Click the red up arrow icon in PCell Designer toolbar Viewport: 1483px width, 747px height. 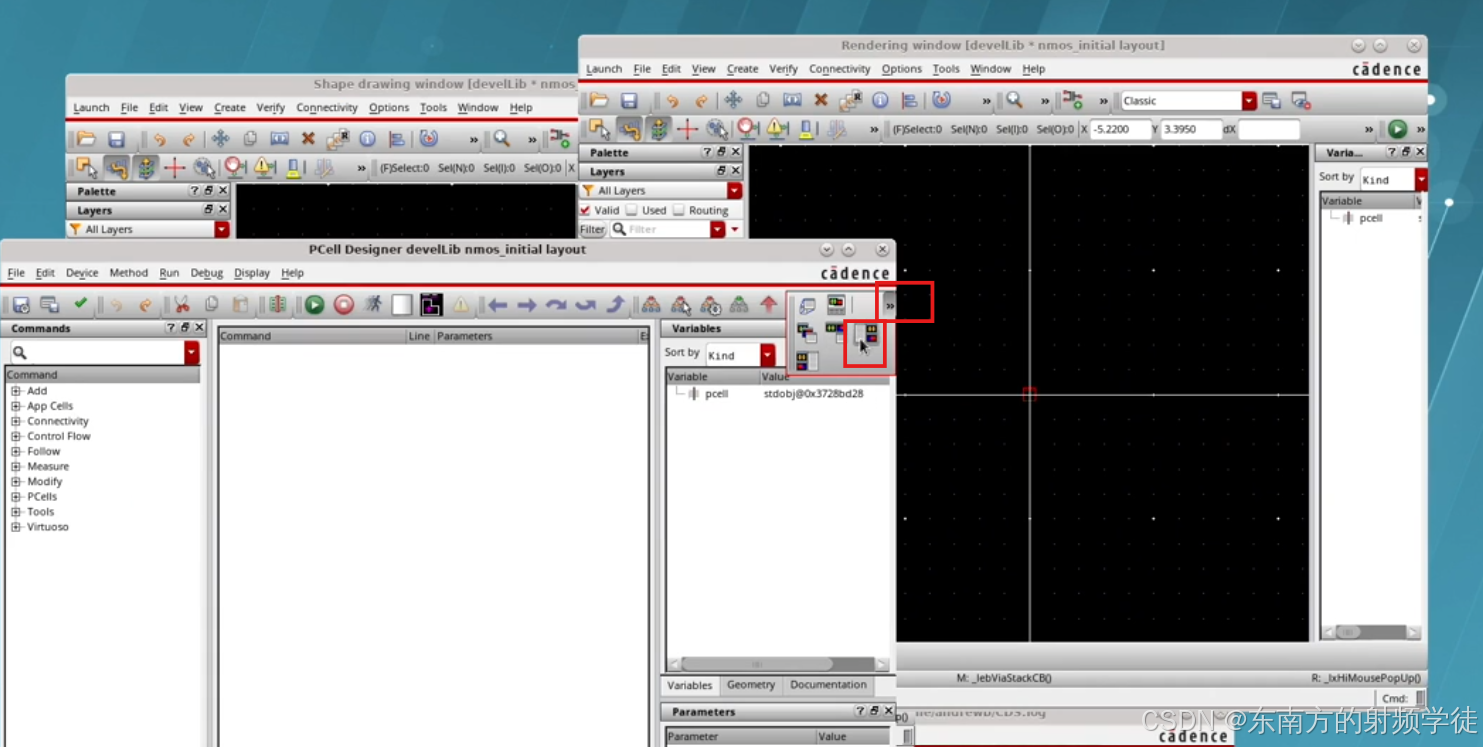pos(768,305)
